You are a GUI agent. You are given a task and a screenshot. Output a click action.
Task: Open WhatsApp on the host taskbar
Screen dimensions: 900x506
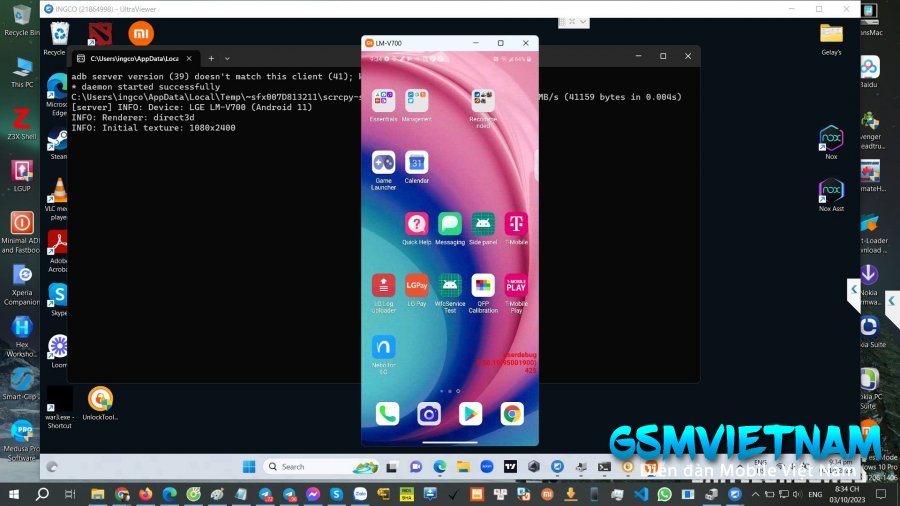tap(665, 494)
